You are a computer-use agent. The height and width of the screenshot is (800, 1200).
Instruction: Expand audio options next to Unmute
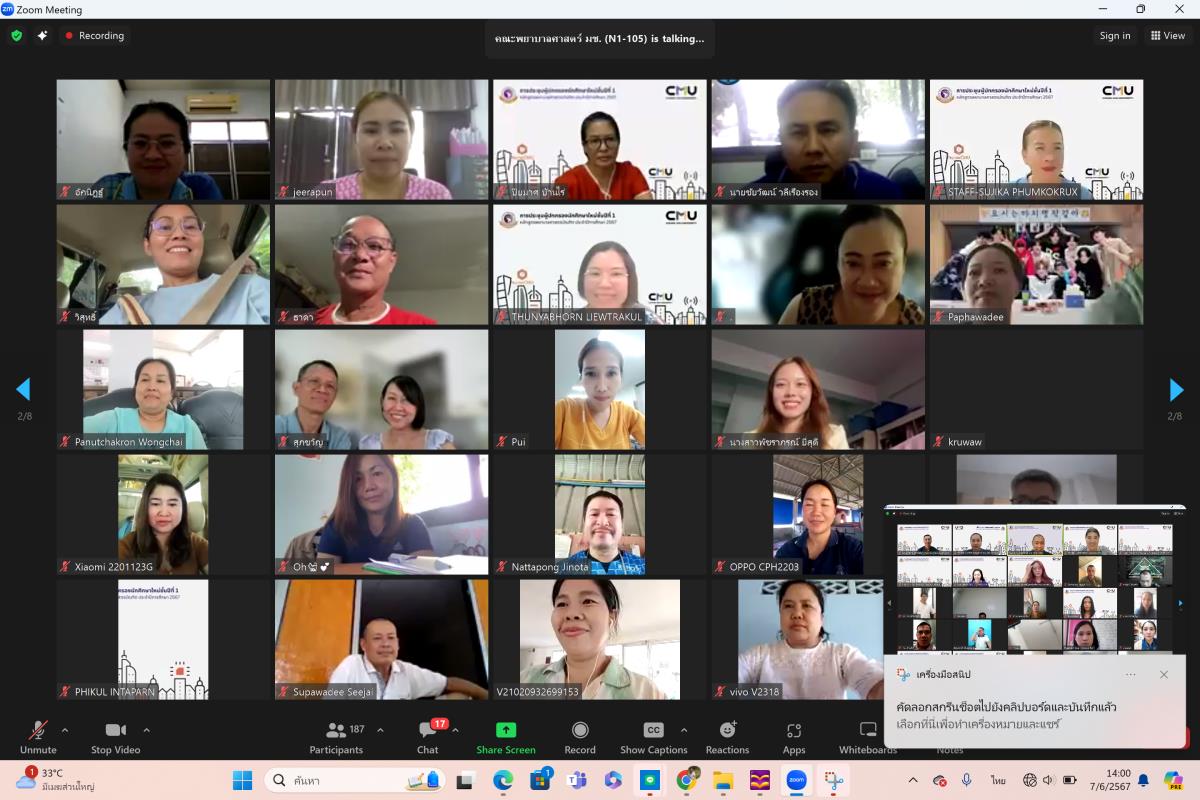tap(65, 730)
